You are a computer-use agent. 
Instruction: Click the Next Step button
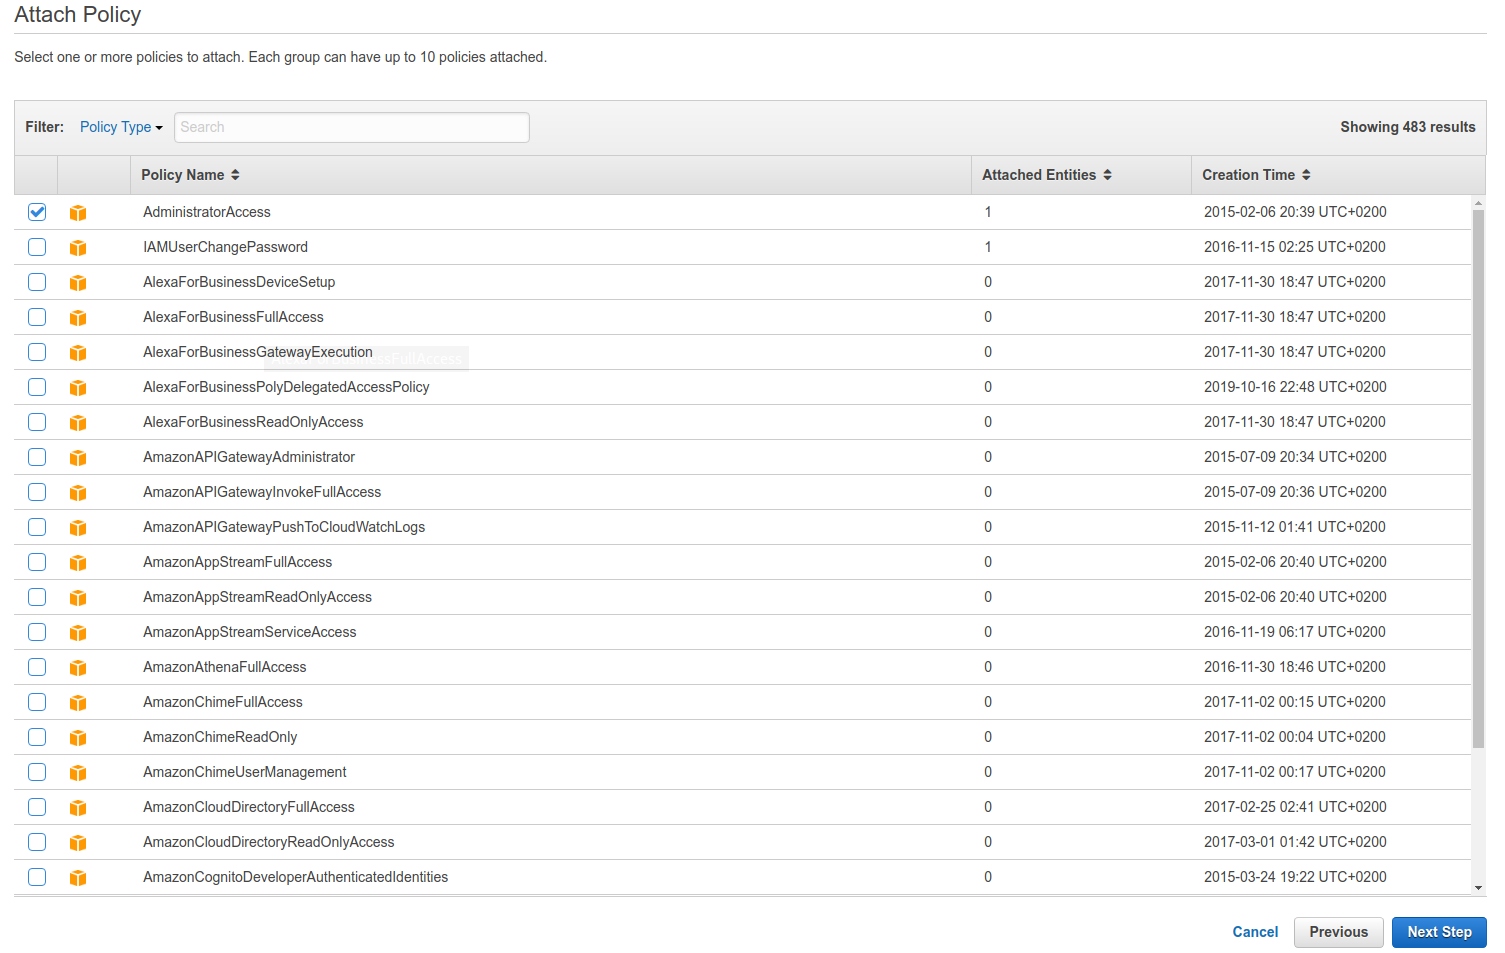tap(1439, 932)
